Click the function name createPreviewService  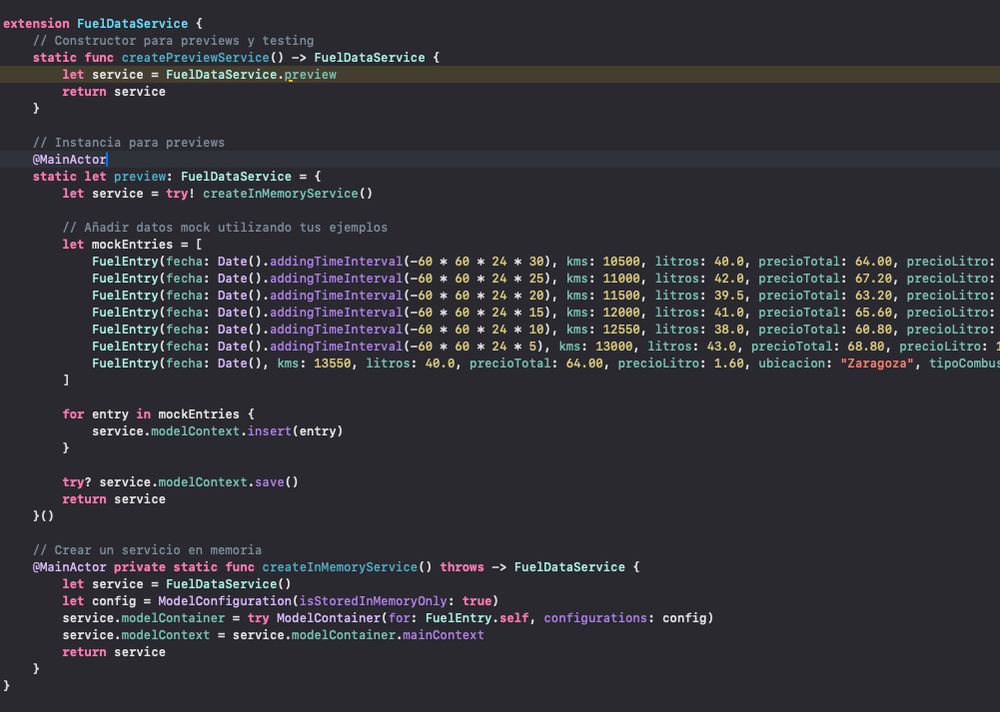coord(195,57)
